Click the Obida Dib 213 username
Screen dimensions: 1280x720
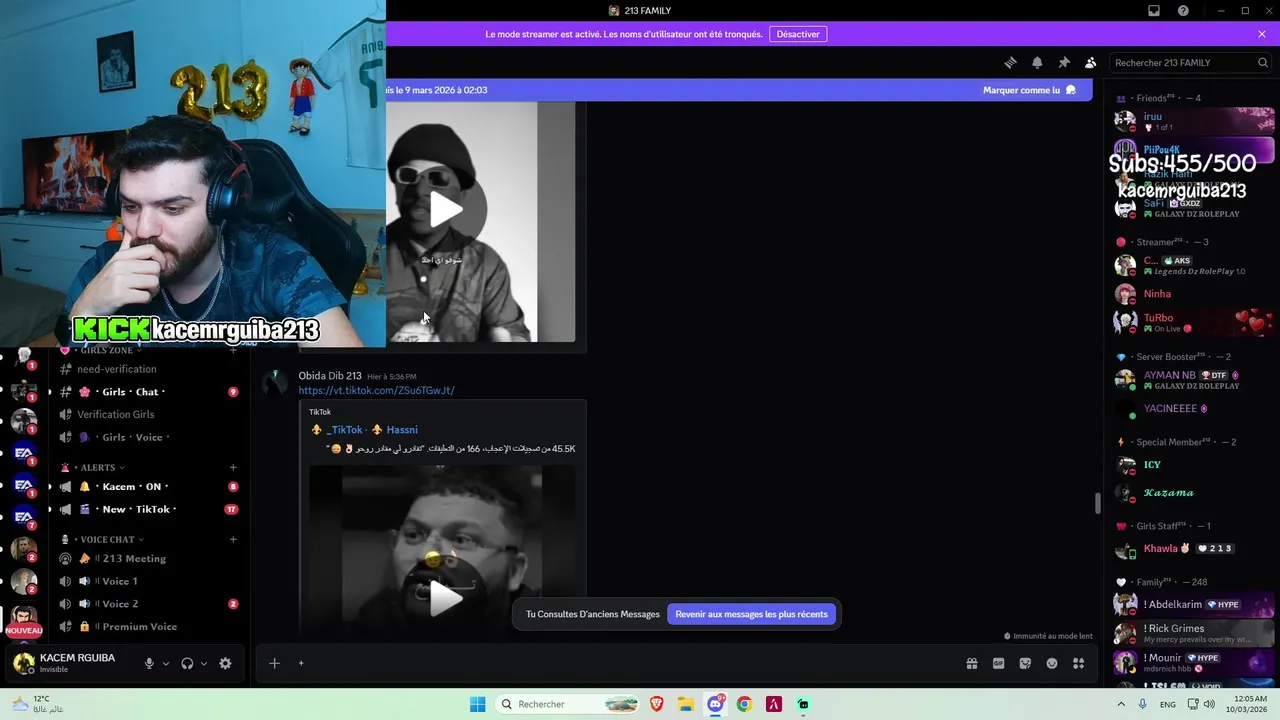tap(330, 376)
